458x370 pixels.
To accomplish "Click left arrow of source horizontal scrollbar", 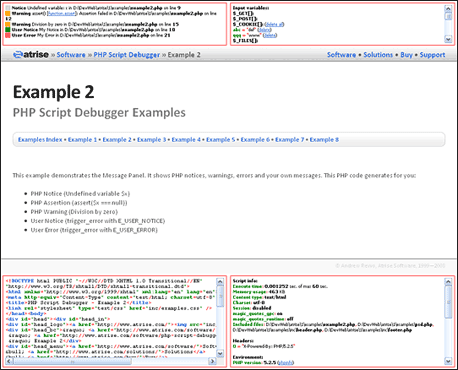I will (9, 361).
